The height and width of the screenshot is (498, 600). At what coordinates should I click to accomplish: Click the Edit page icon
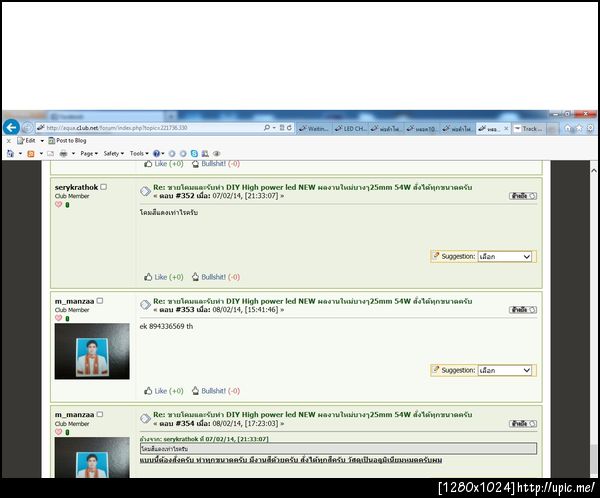[x=21, y=140]
